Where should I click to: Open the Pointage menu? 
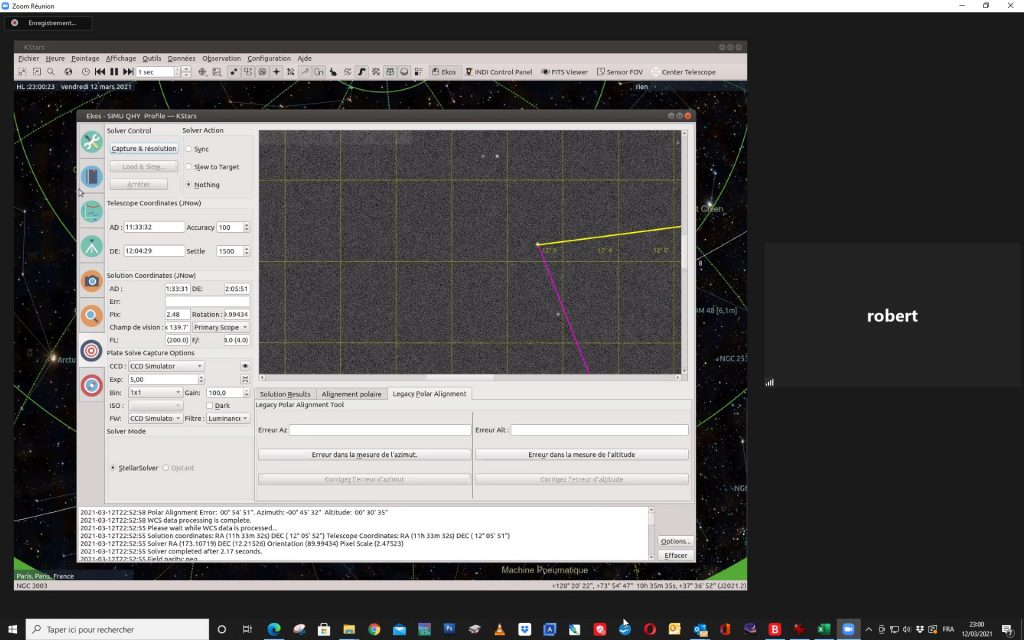pyautogui.click(x=85, y=58)
